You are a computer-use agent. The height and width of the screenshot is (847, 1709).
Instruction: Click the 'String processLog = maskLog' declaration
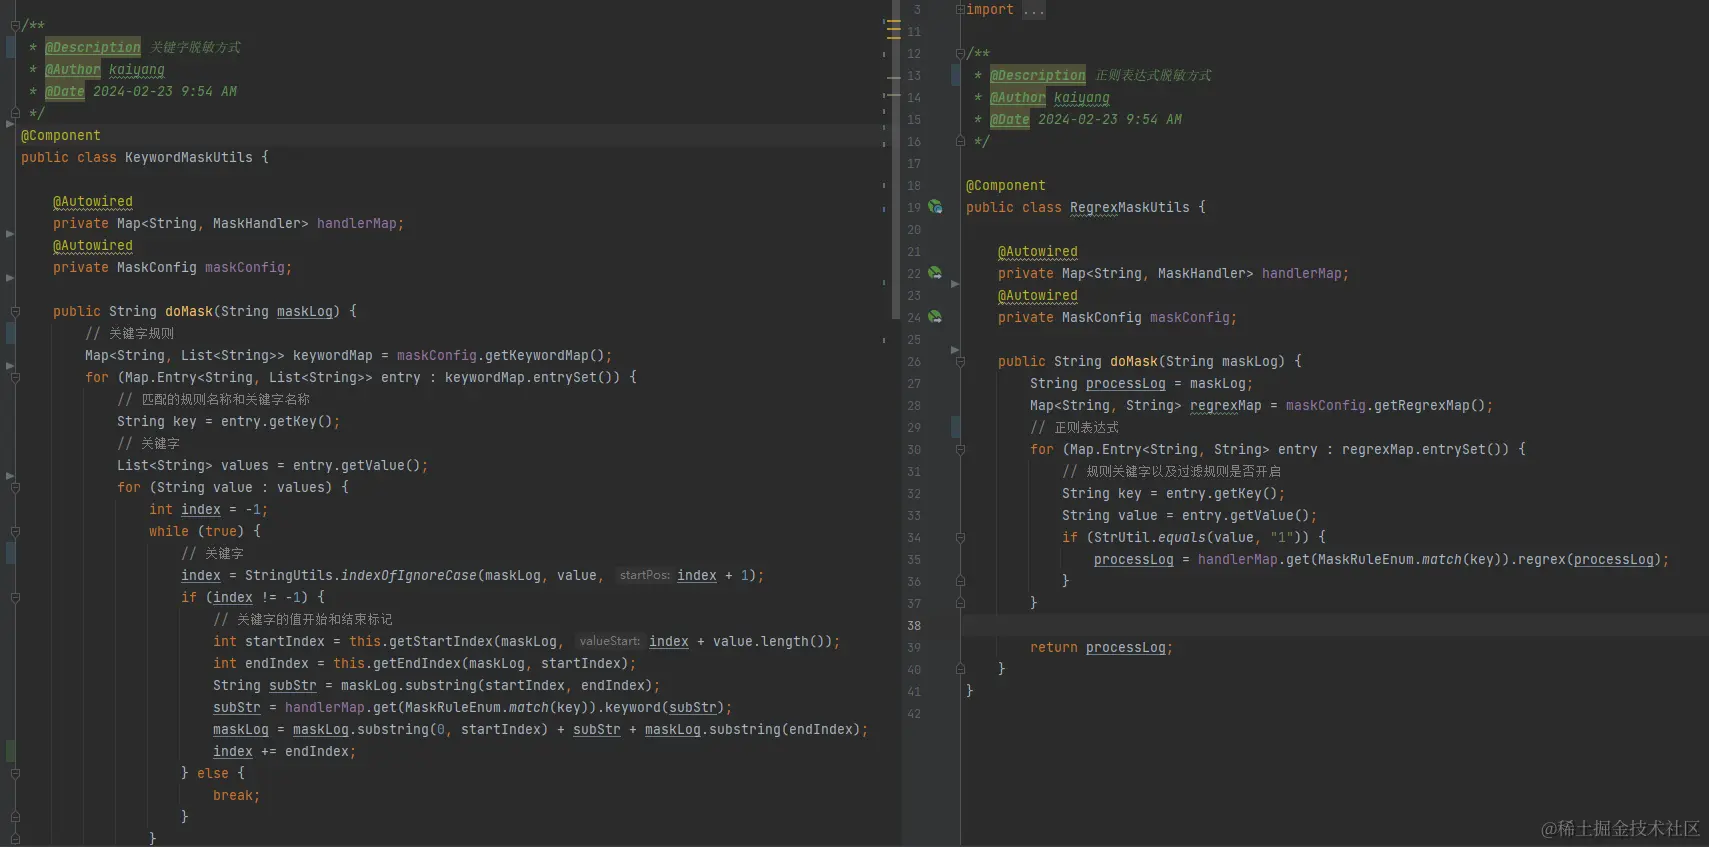pyautogui.click(x=1141, y=384)
